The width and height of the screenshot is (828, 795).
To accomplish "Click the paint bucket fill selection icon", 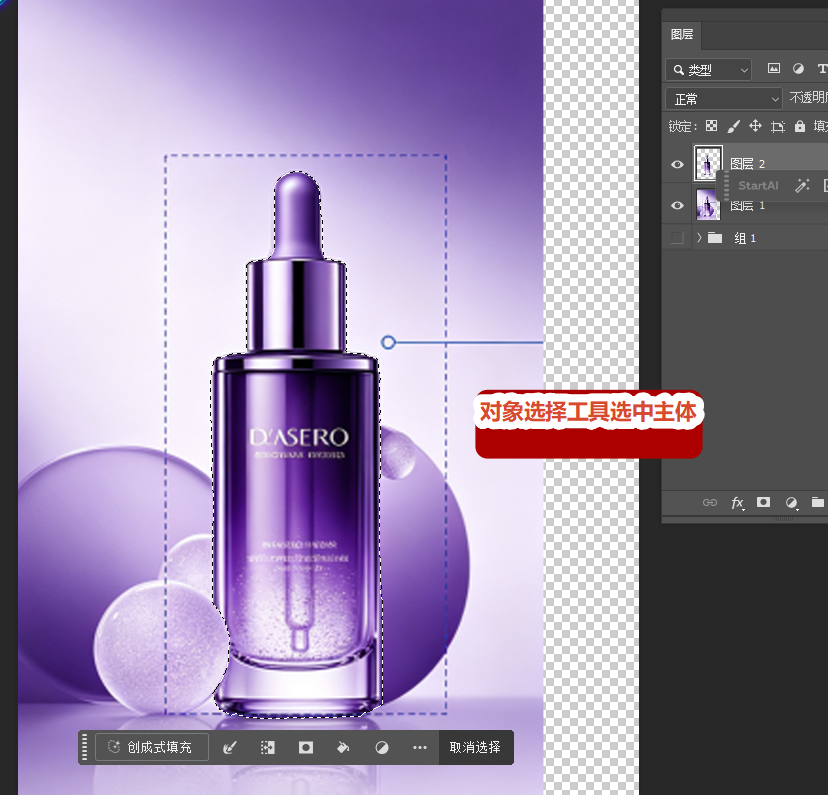I will [x=343, y=747].
